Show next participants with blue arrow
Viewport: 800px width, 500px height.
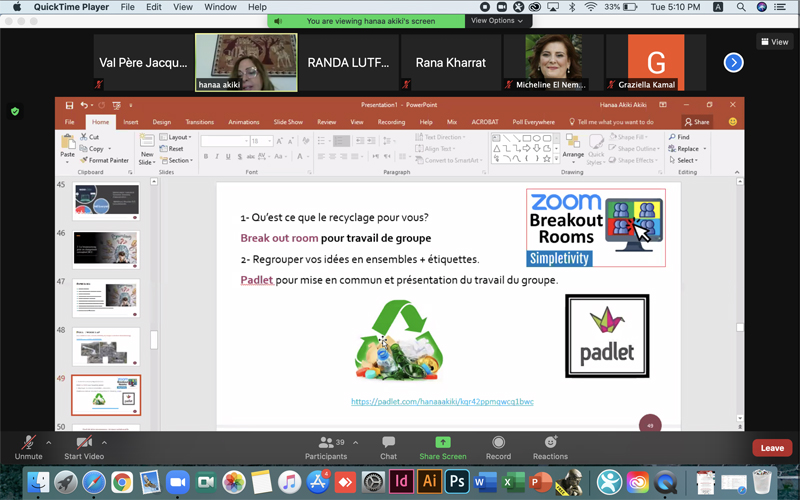click(x=733, y=63)
